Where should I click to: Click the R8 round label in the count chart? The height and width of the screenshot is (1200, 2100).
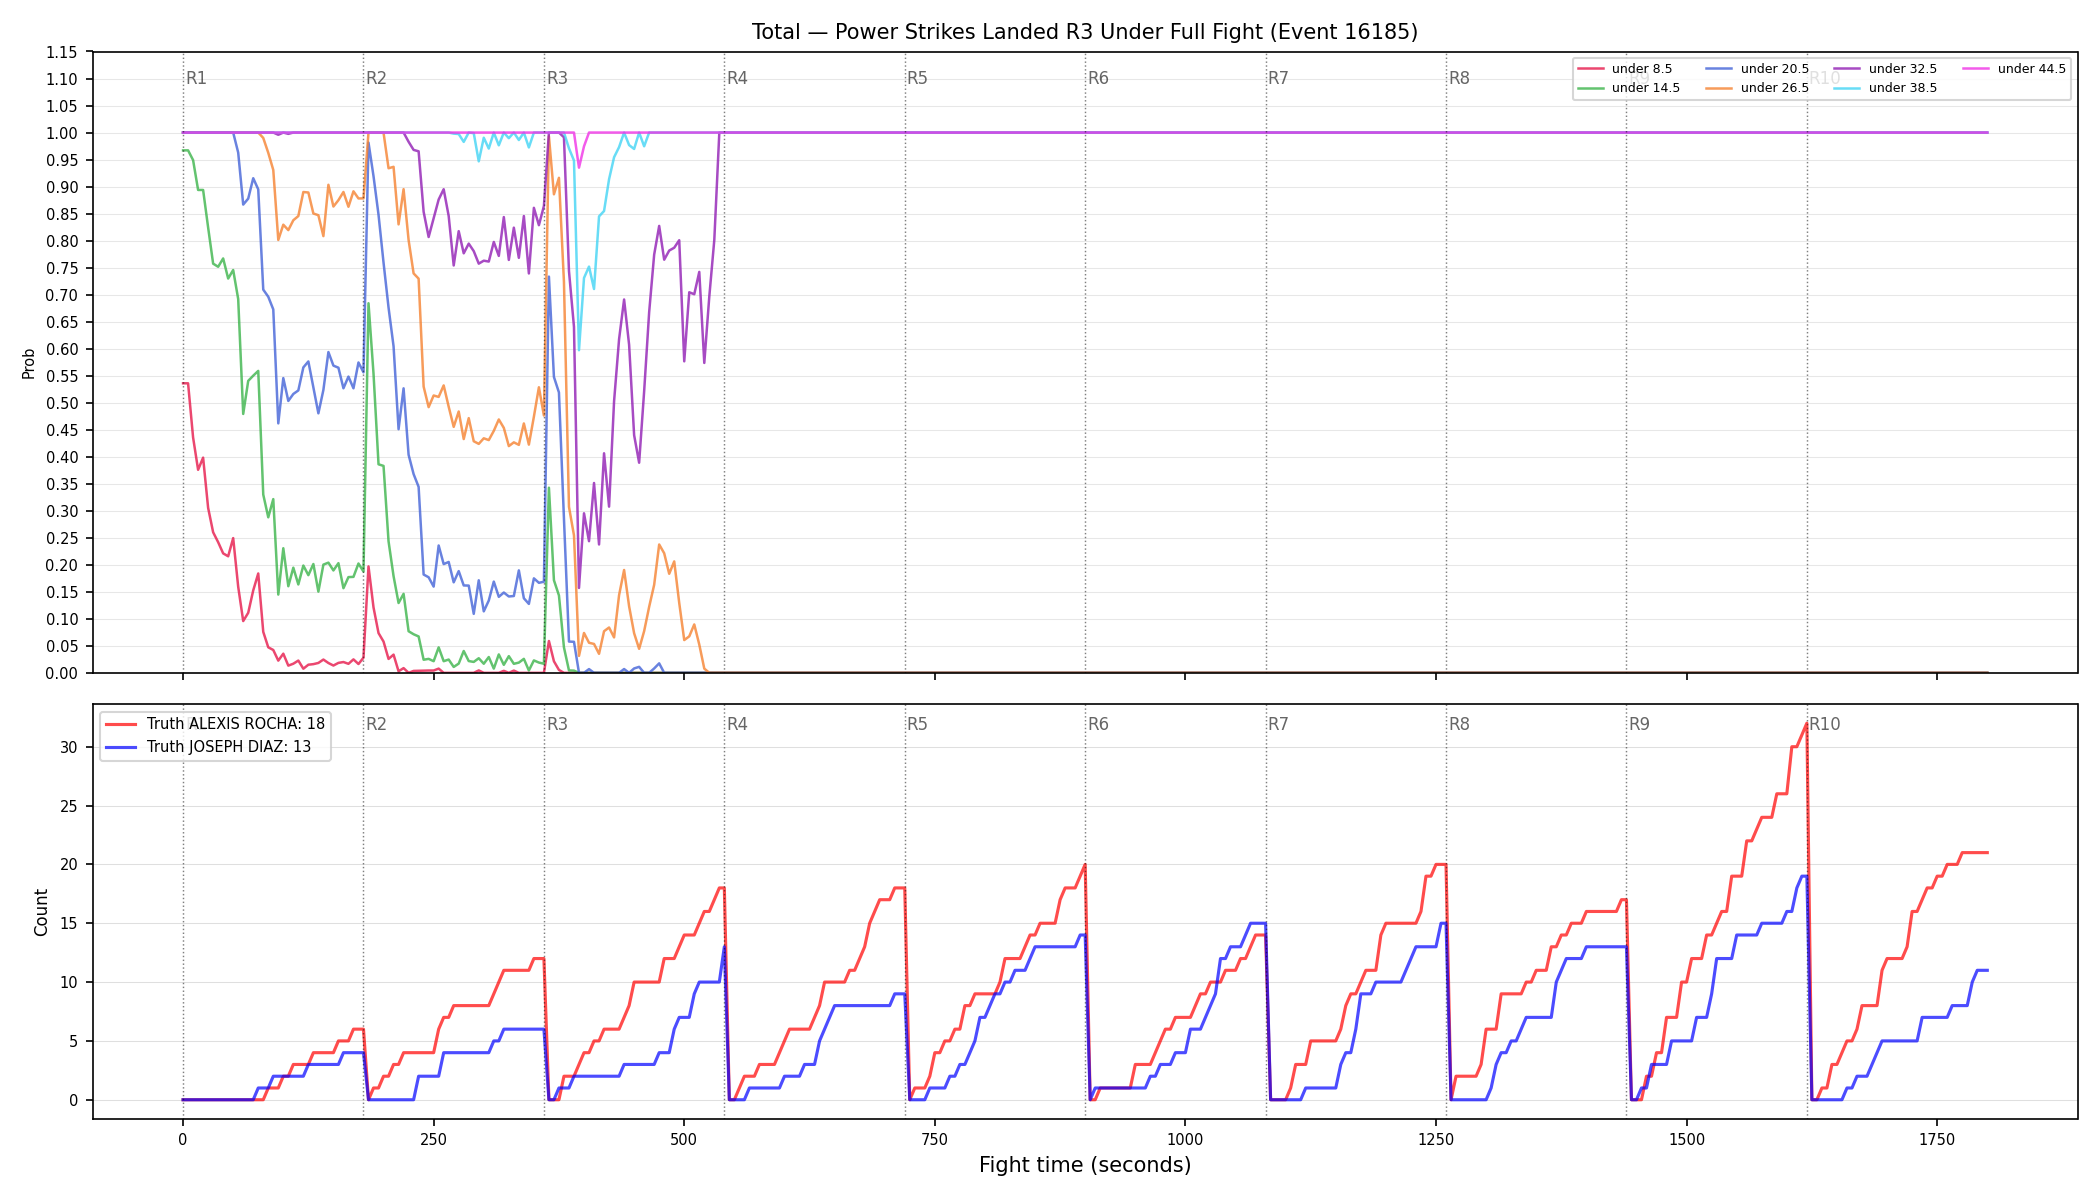coord(1459,724)
